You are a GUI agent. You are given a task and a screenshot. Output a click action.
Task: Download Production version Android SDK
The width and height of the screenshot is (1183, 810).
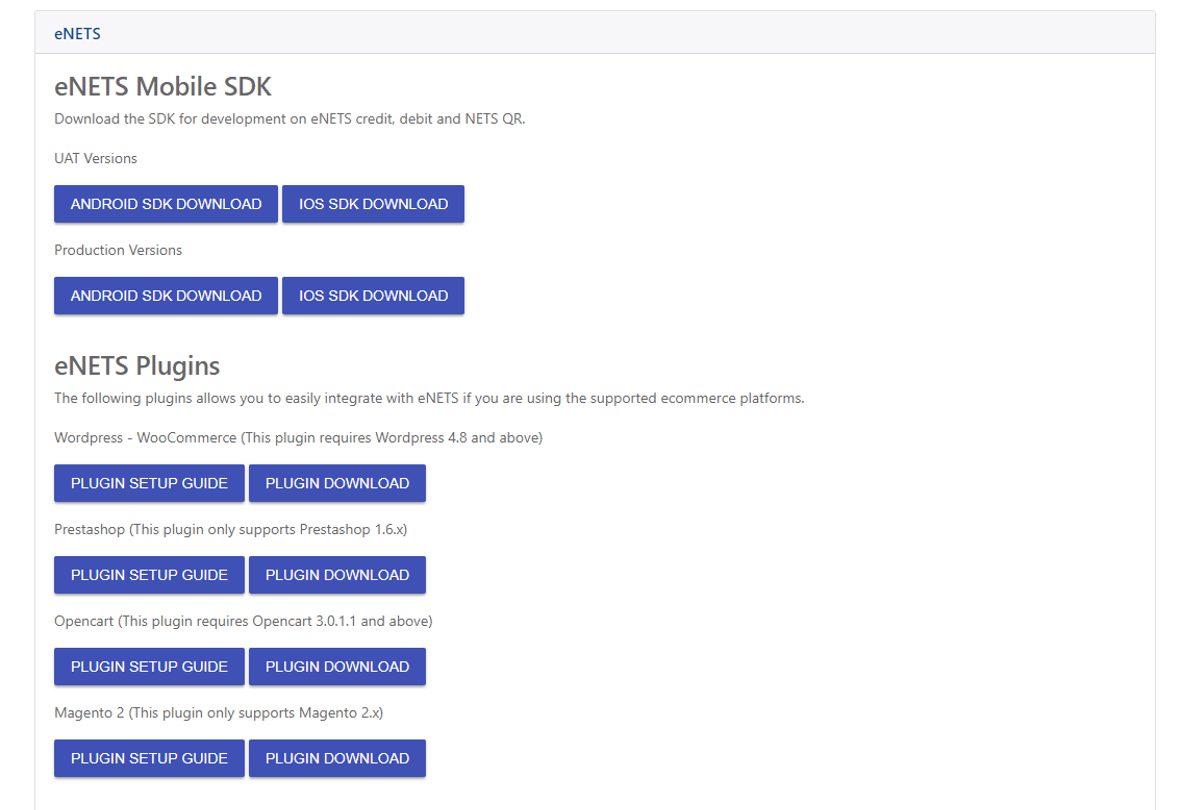pyautogui.click(x=166, y=296)
